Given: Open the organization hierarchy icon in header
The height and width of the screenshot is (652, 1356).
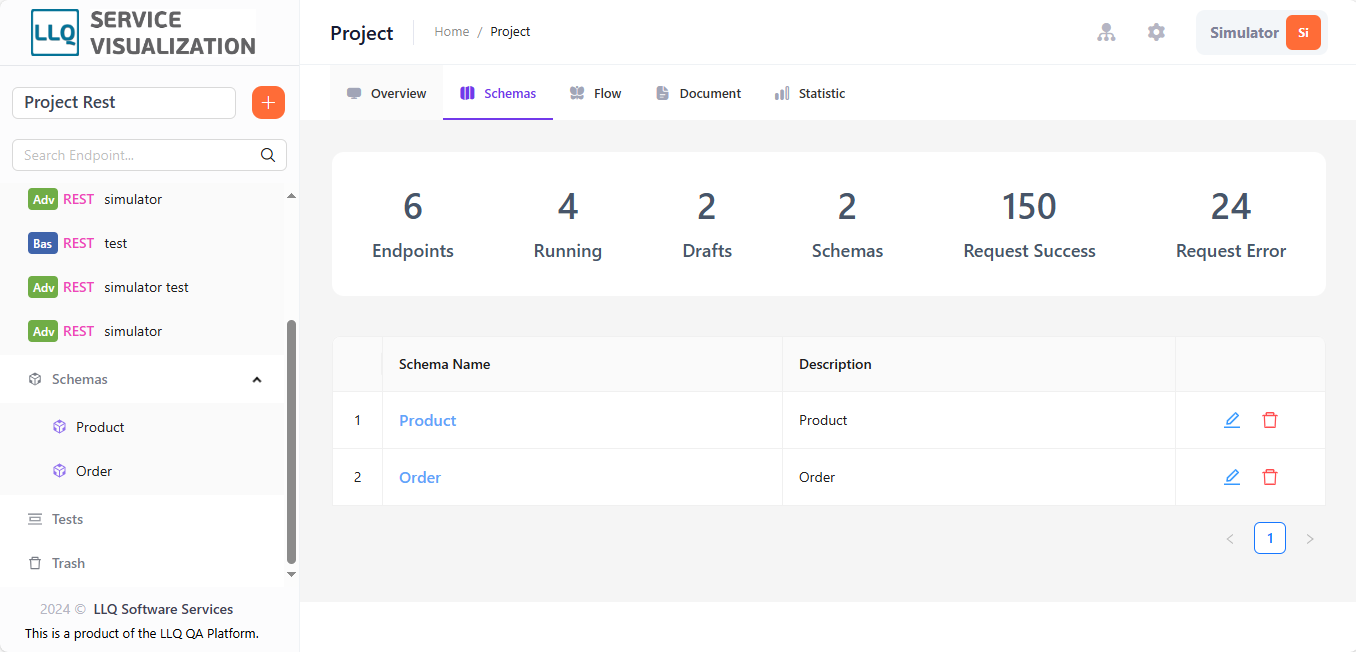Looking at the screenshot, I should coord(1106,32).
